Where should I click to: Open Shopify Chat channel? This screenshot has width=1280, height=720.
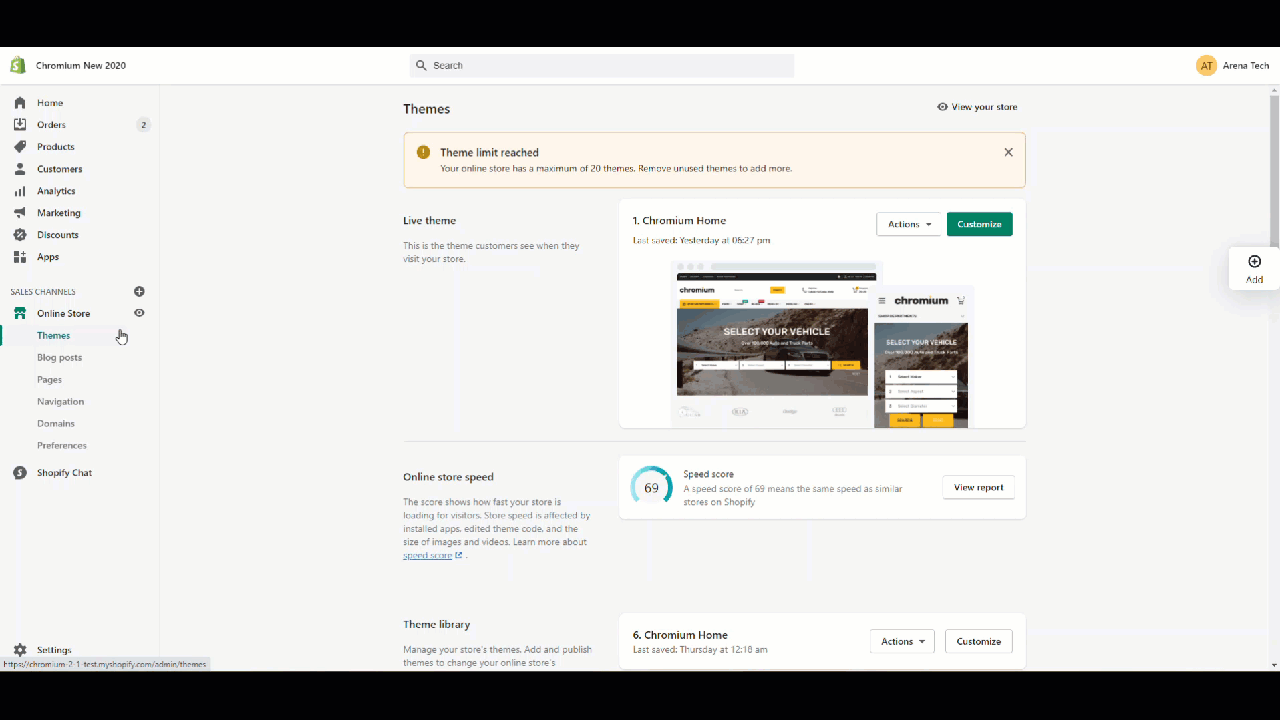click(65, 472)
